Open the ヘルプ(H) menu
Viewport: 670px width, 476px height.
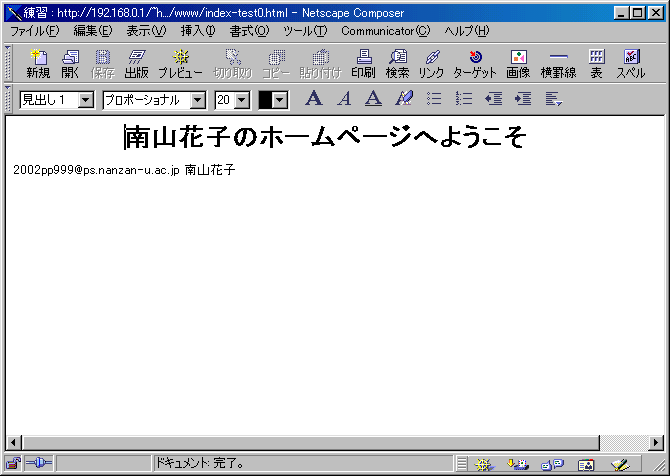click(467, 31)
